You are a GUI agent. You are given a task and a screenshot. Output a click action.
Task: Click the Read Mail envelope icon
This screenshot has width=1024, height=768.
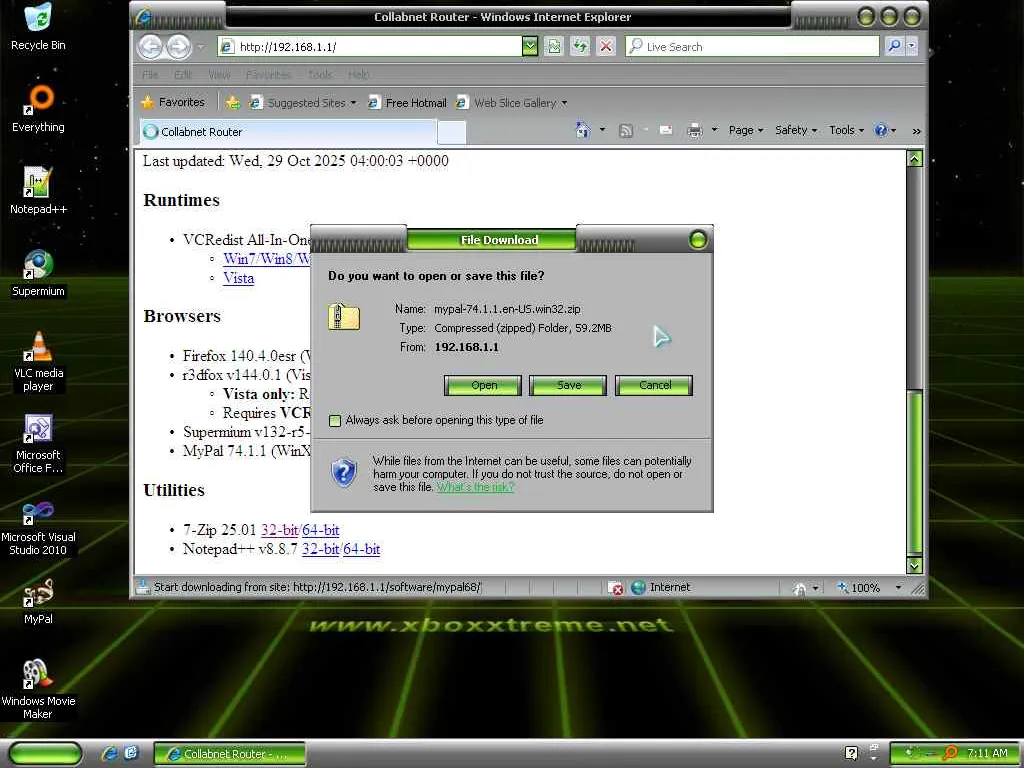(x=666, y=131)
